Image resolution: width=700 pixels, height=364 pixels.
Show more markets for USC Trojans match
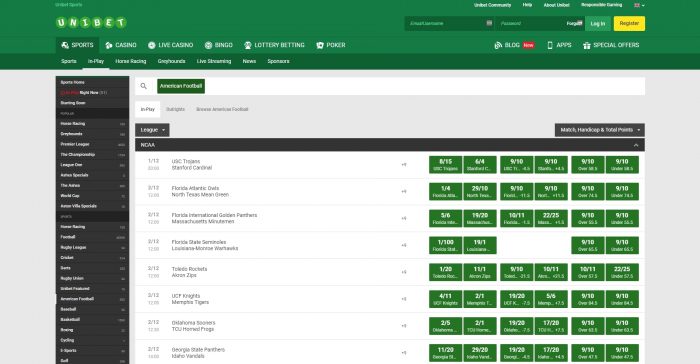[x=404, y=165]
